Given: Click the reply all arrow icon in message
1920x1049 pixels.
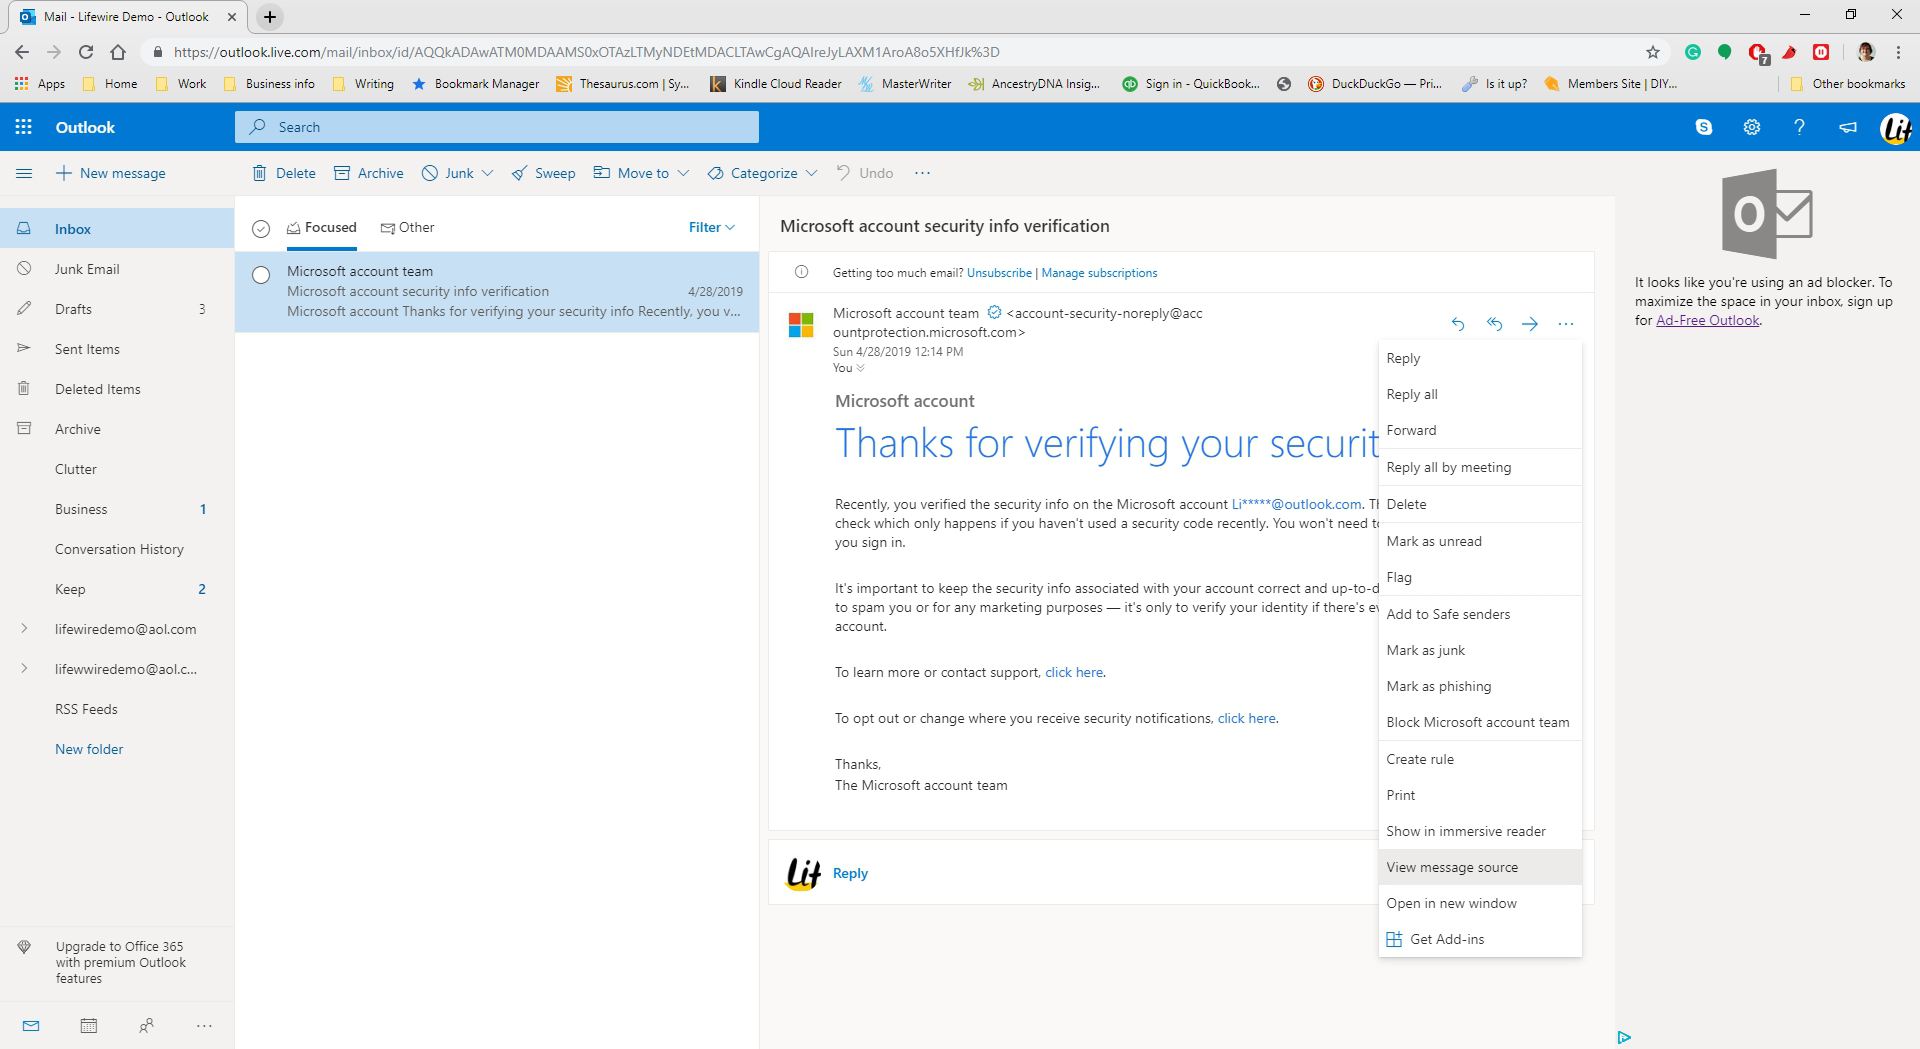Looking at the screenshot, I should [x=1494, y=323].
